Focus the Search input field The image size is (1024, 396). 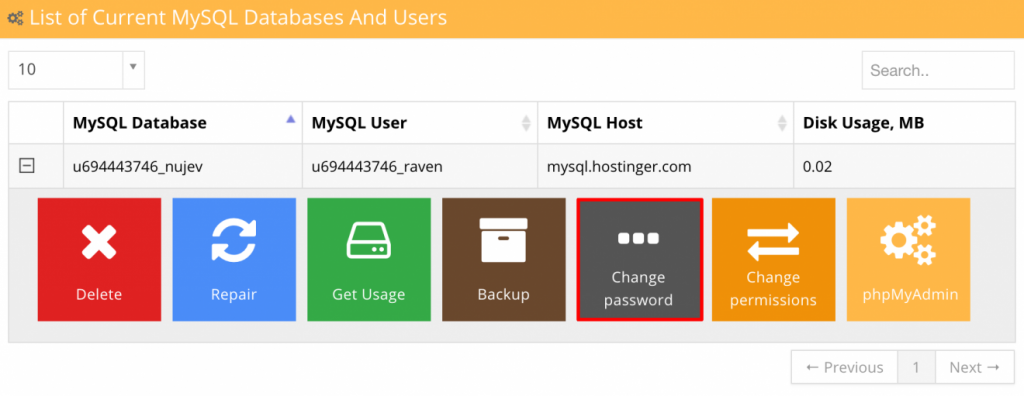point(938,71)
